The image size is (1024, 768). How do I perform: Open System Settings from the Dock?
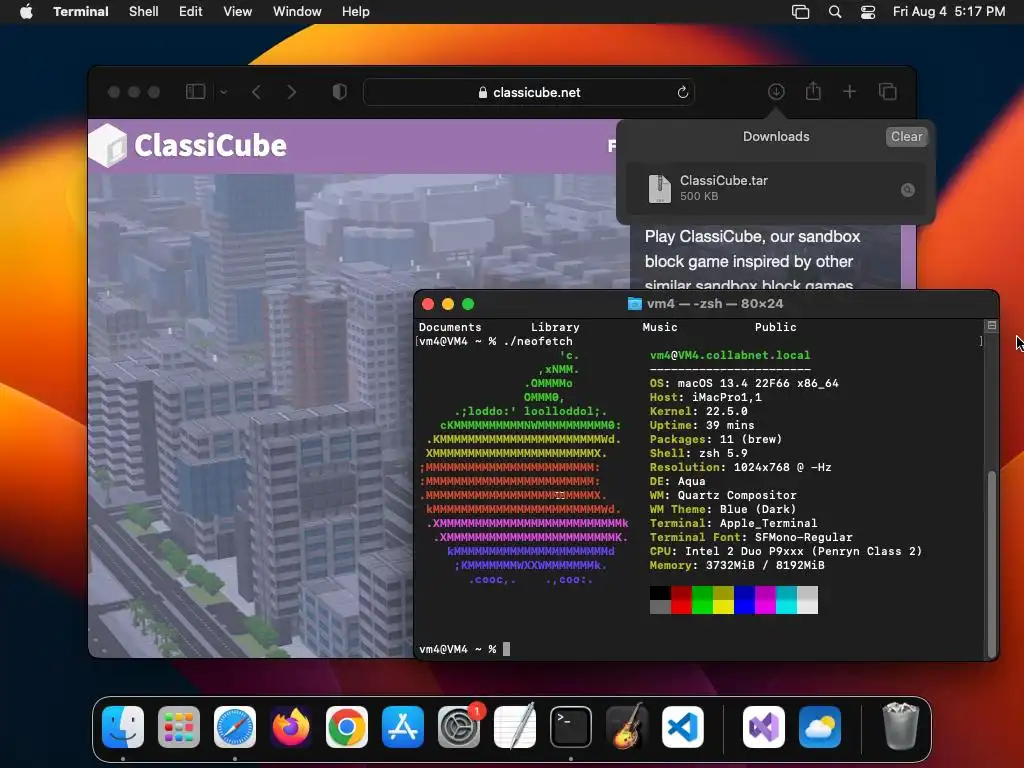[x=459, y=727]
